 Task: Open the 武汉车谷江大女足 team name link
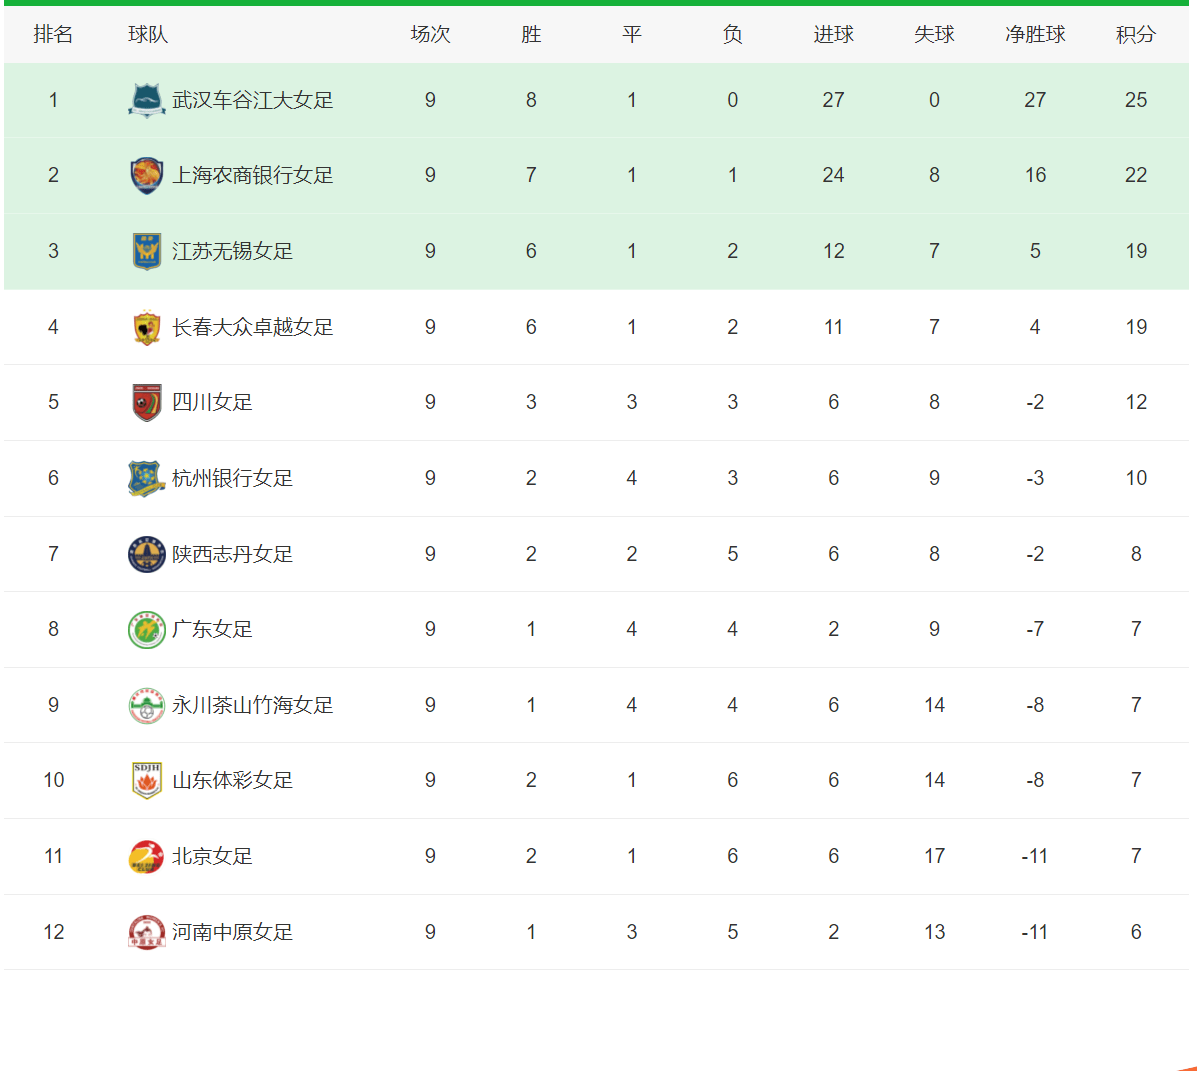[x=252, y=100]
